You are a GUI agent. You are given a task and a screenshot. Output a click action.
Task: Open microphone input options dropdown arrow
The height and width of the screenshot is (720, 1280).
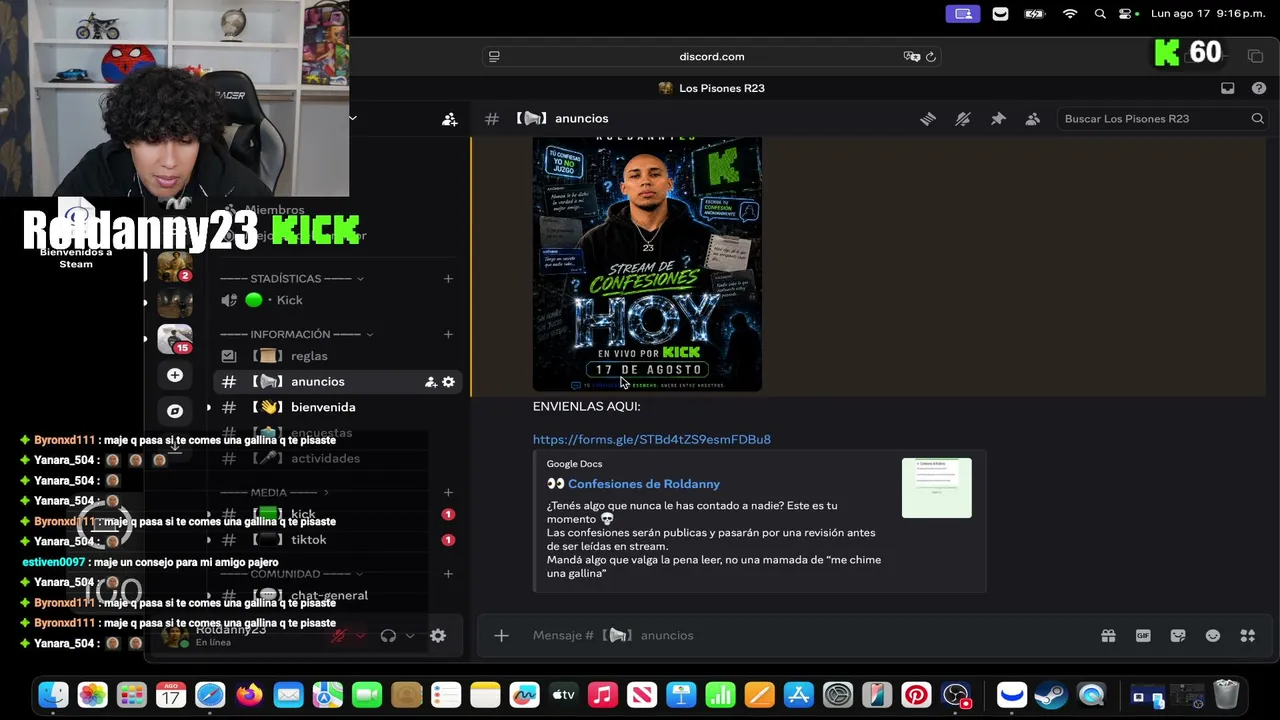[361, 636]
